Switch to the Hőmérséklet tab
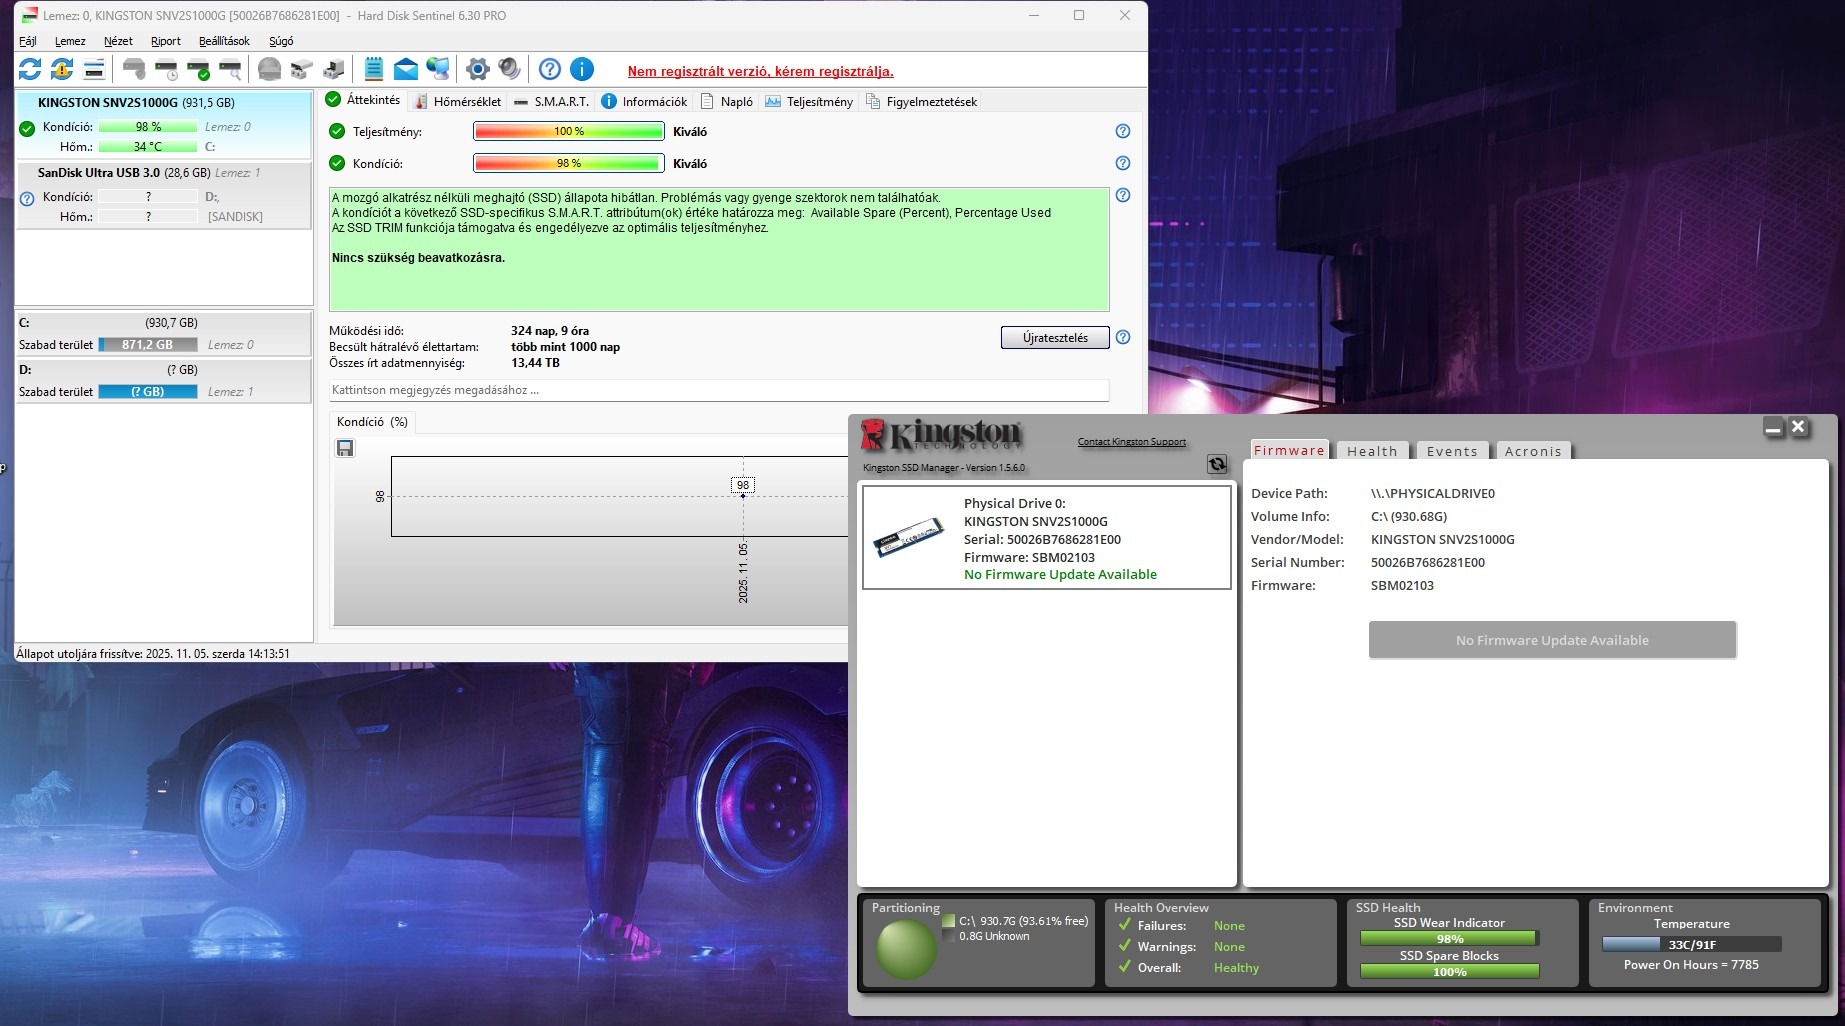1845x1026 pixels. tap(458, 101)
